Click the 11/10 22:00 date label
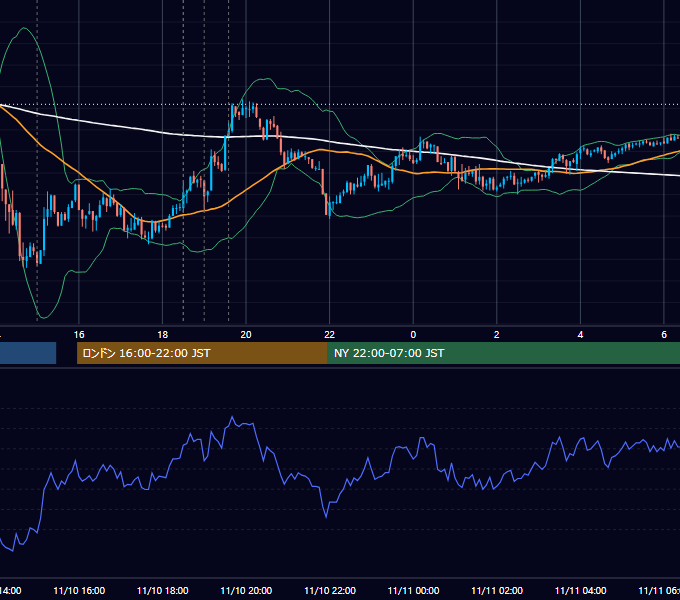 click(x=330, y=590)
